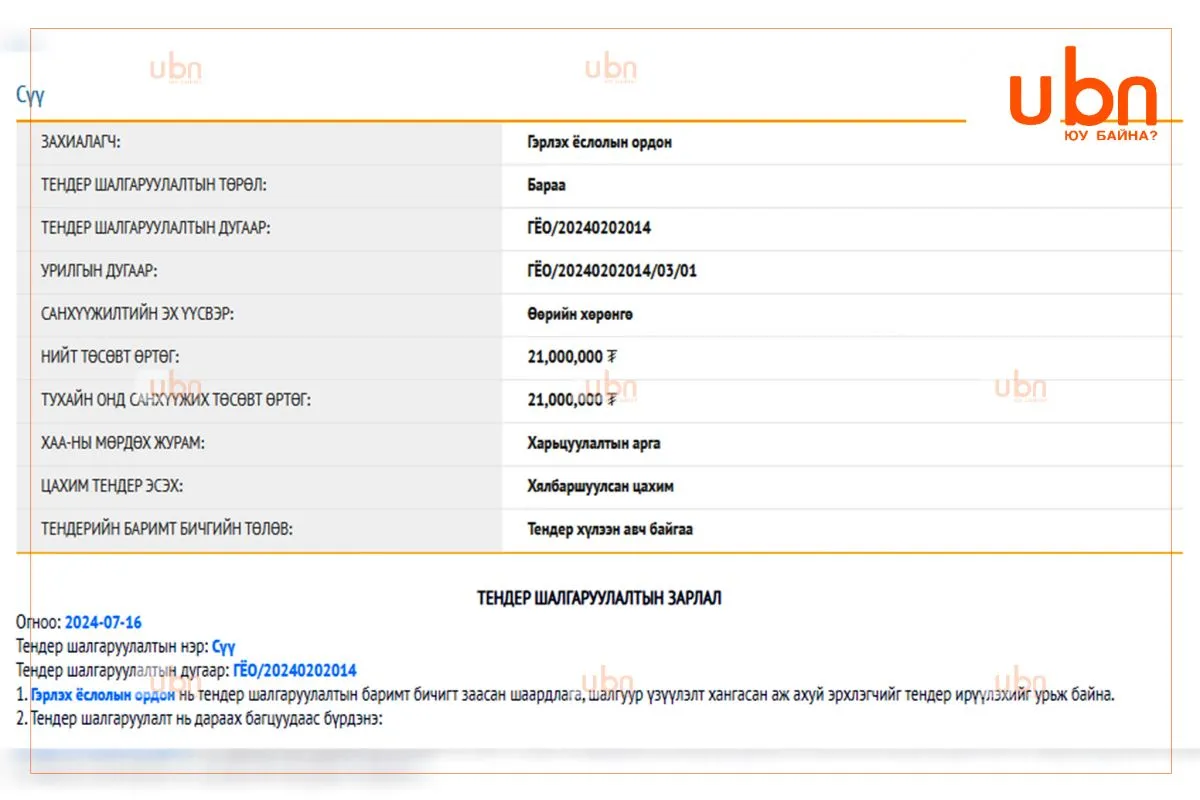Follow the blue "ГЁО/20240202014" link in the notice
This screenshot has width=1200, height=800.
click(295, 670)
